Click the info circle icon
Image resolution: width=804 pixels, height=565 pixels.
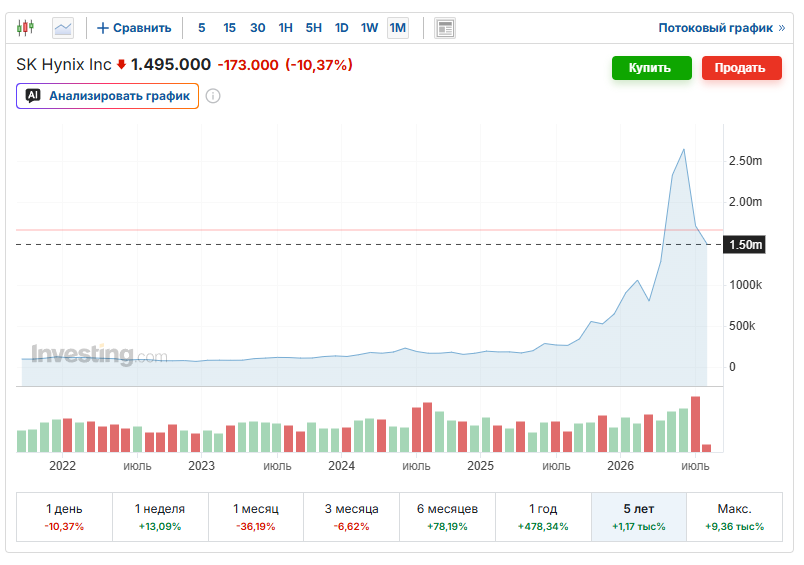click(213, 96)
